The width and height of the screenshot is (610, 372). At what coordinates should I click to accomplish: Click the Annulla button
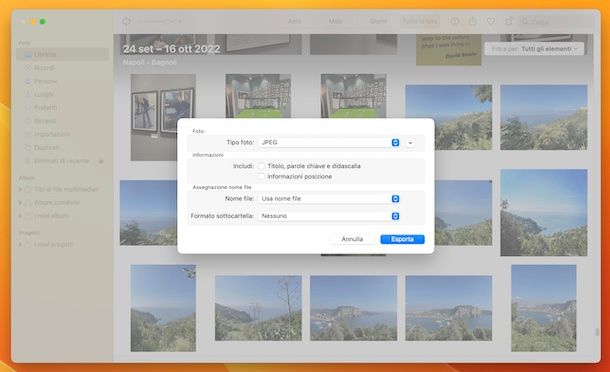[352, 239]
